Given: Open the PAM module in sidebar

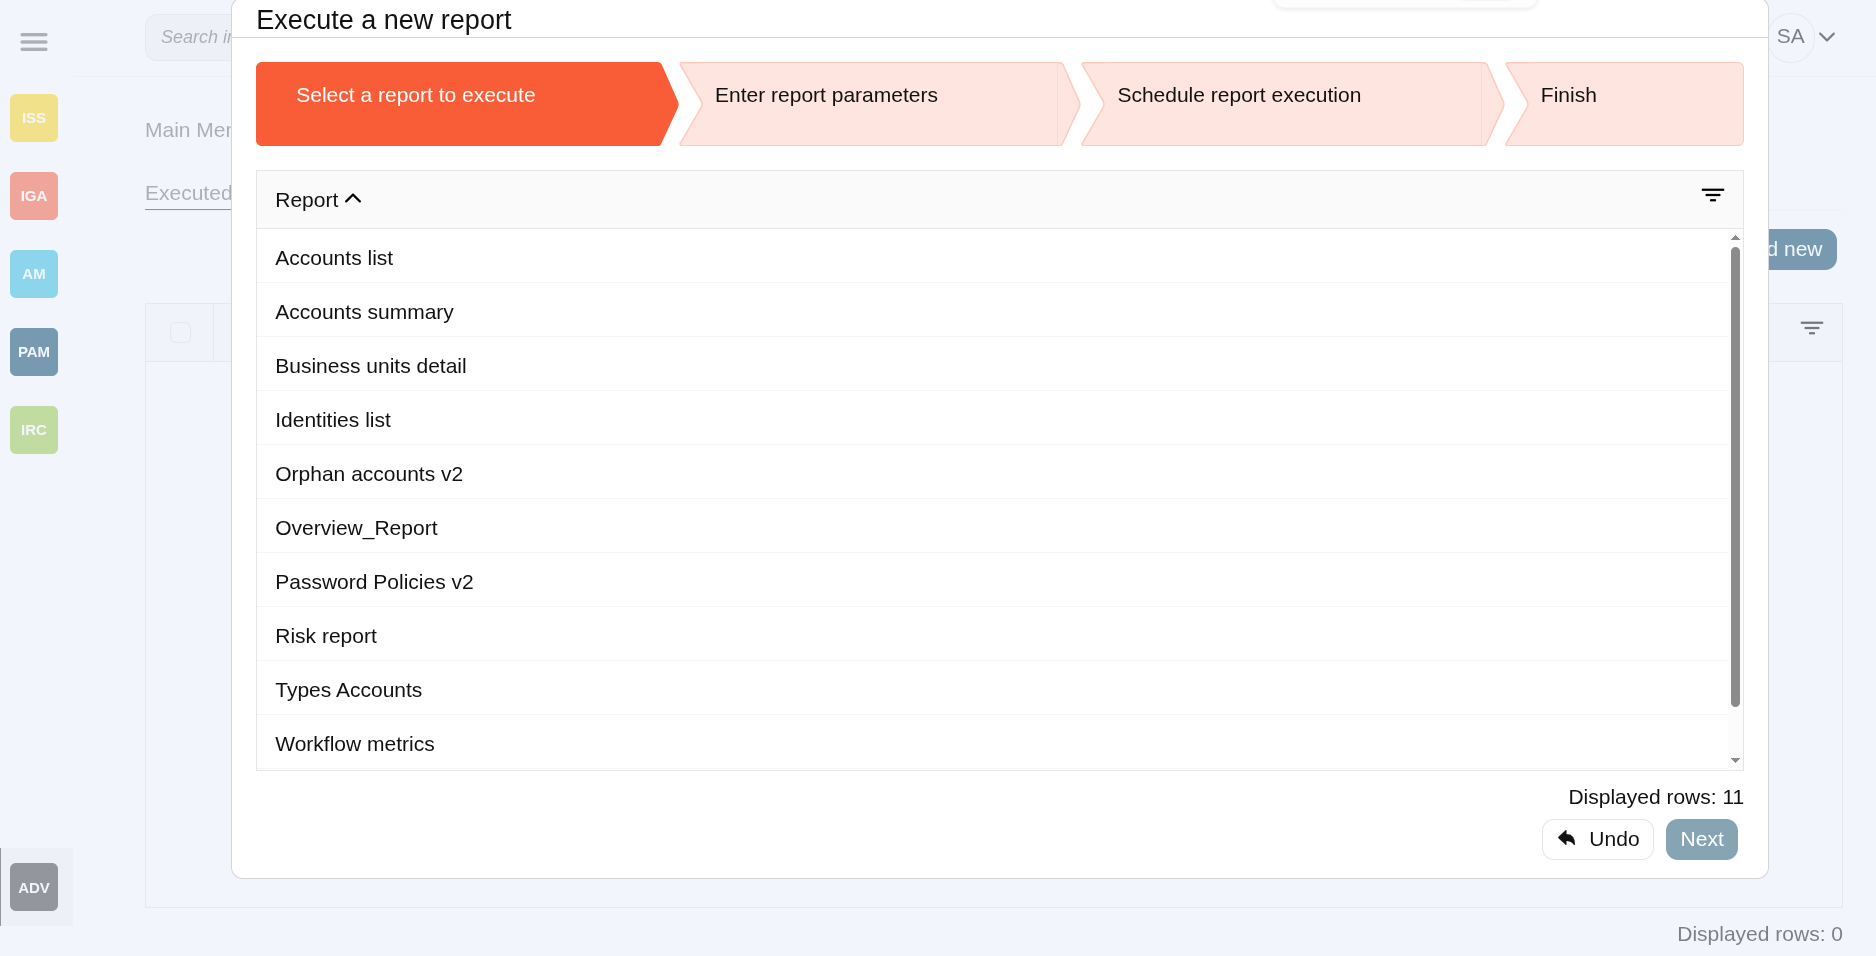Looking at the screenshot, I should (x=34, y=352).
